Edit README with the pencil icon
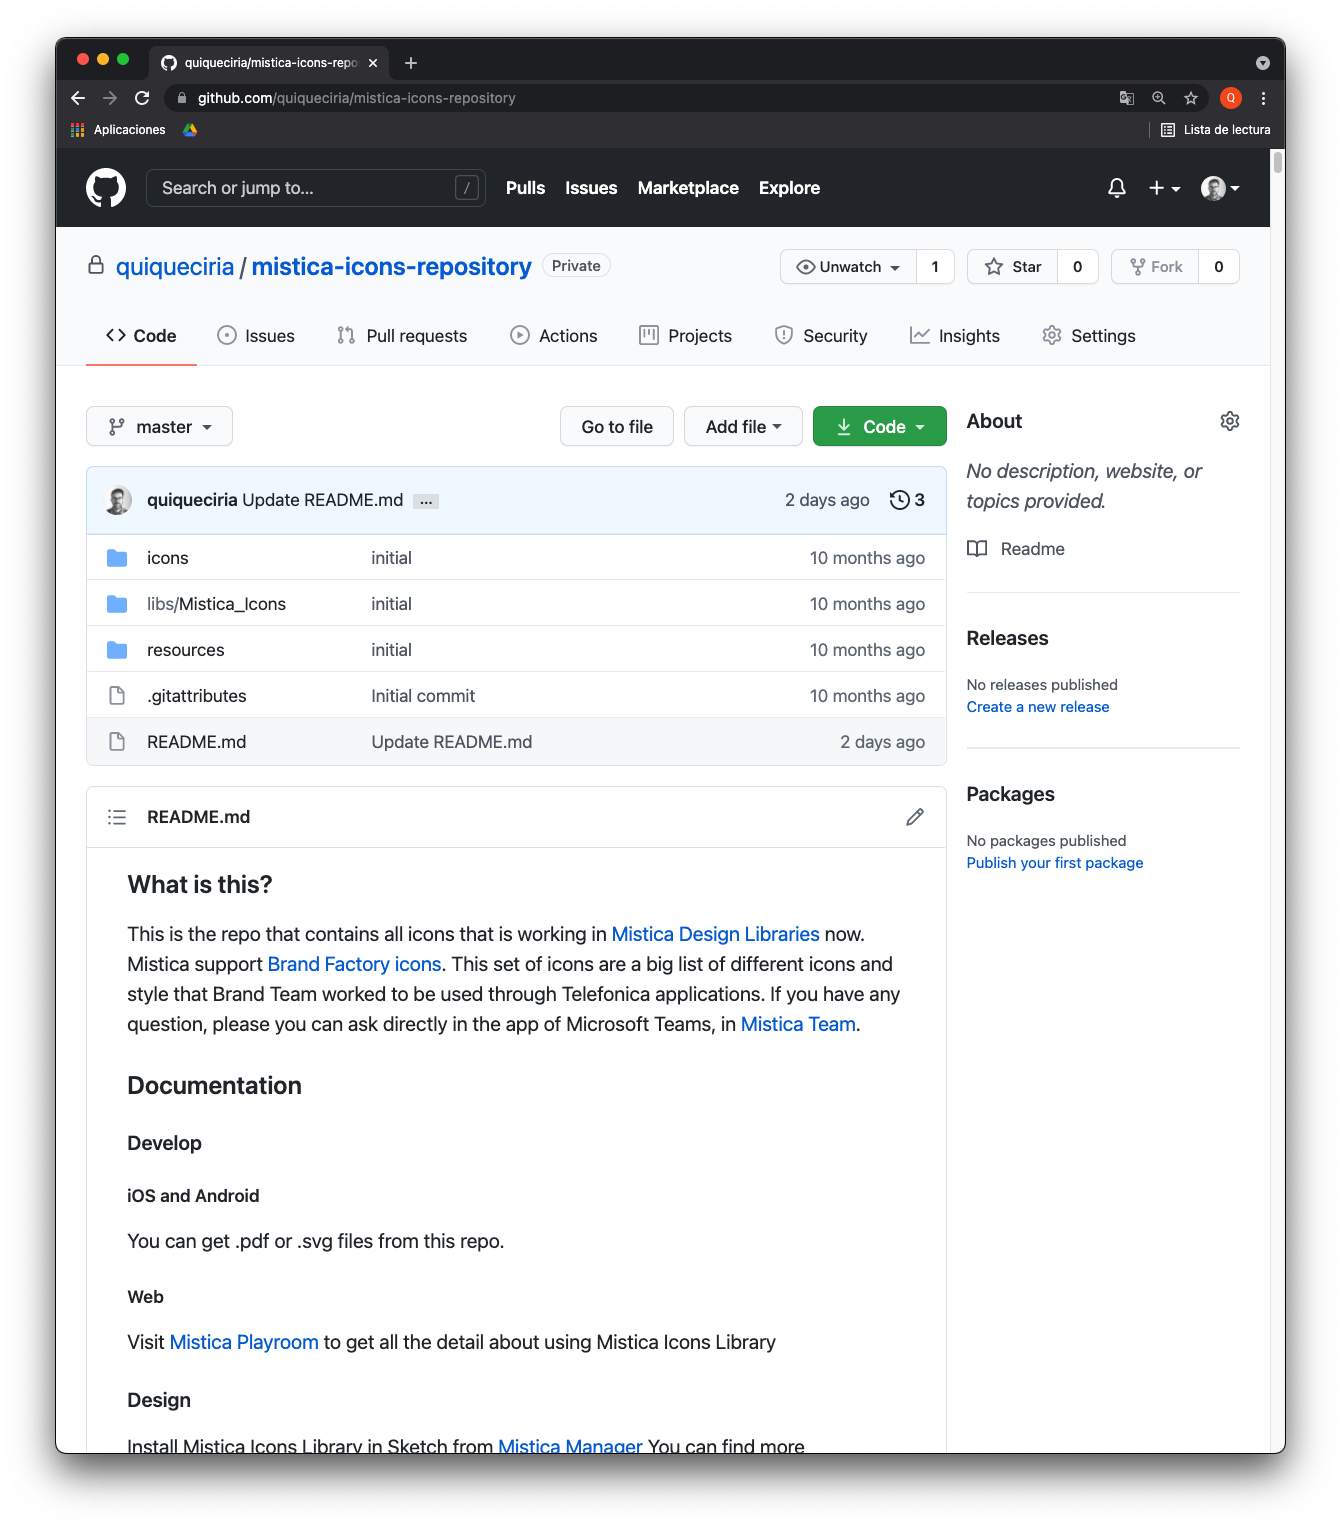The height and width of the screenshot is (1527, 1341). pyautogui.click(x=915, y=817)
